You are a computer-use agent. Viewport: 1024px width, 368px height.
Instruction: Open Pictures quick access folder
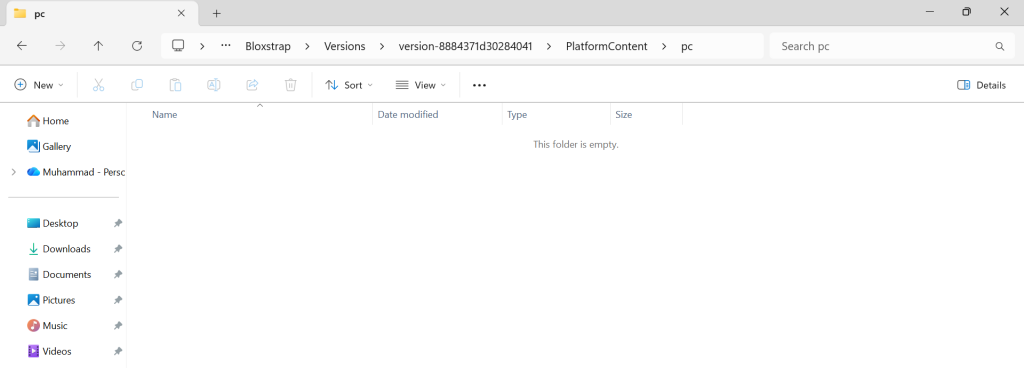[x=51, y=300]
